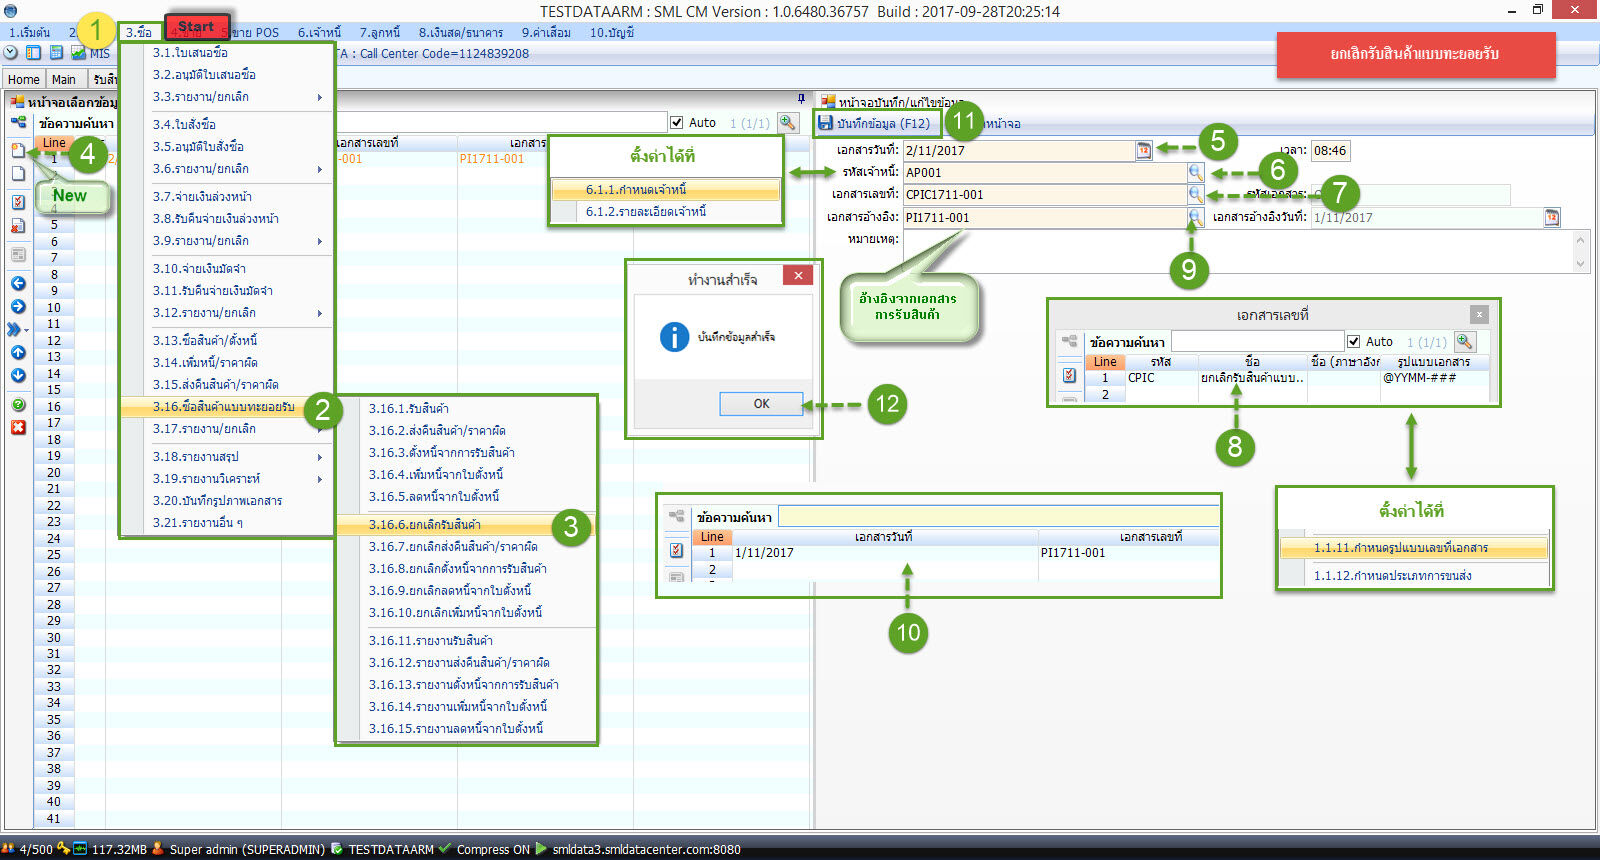
Task: Click the calculator icon in top toolbar
Action: click(56, 53)
